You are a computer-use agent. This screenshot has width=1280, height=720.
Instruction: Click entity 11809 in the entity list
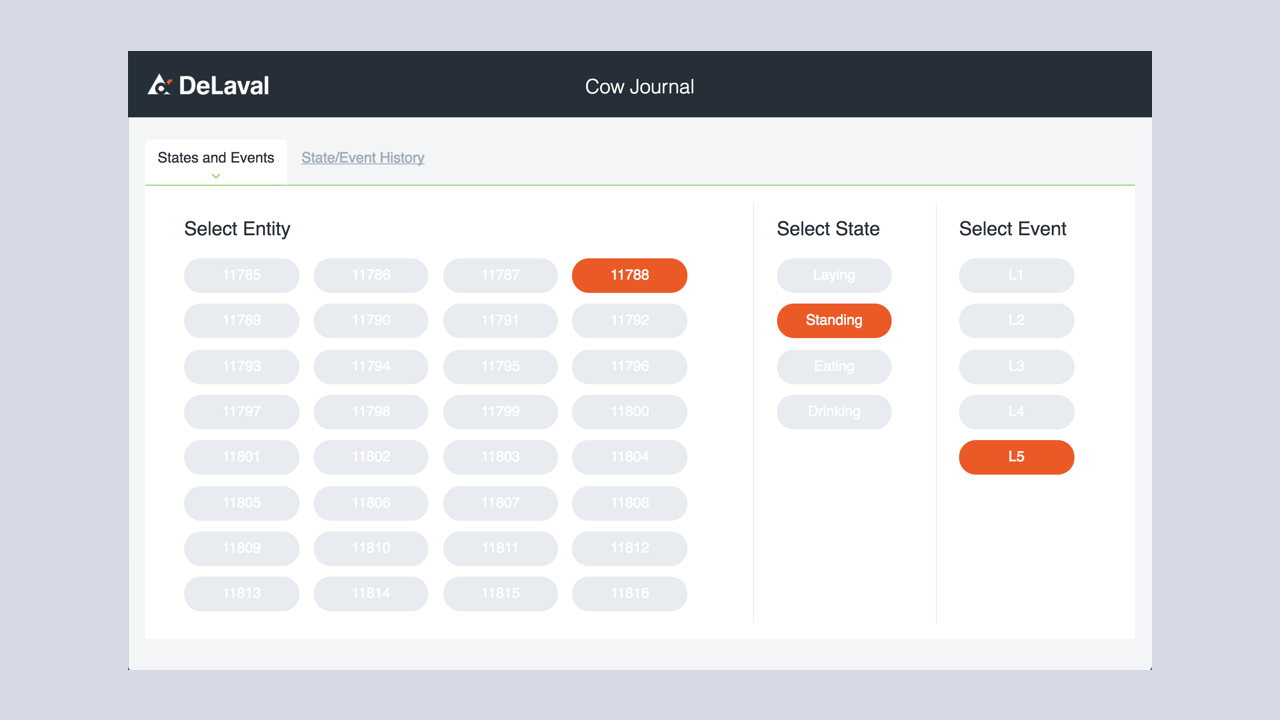click(x=241, y=548)
